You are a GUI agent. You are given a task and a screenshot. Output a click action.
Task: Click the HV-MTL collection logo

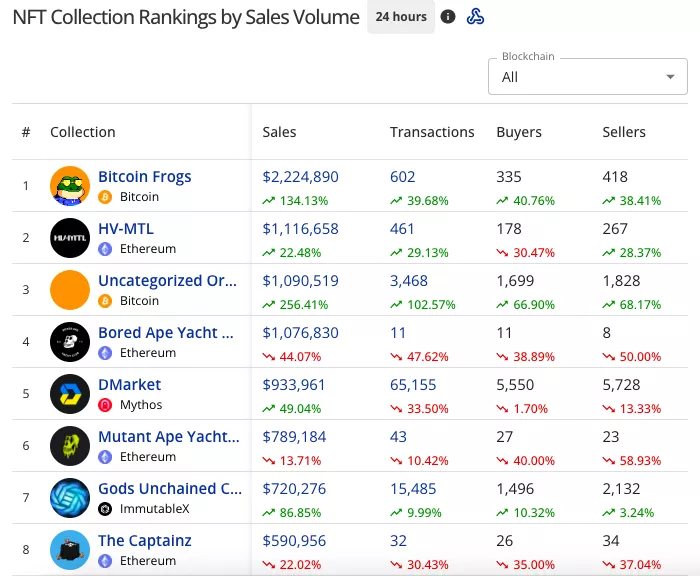pos(70,238)
